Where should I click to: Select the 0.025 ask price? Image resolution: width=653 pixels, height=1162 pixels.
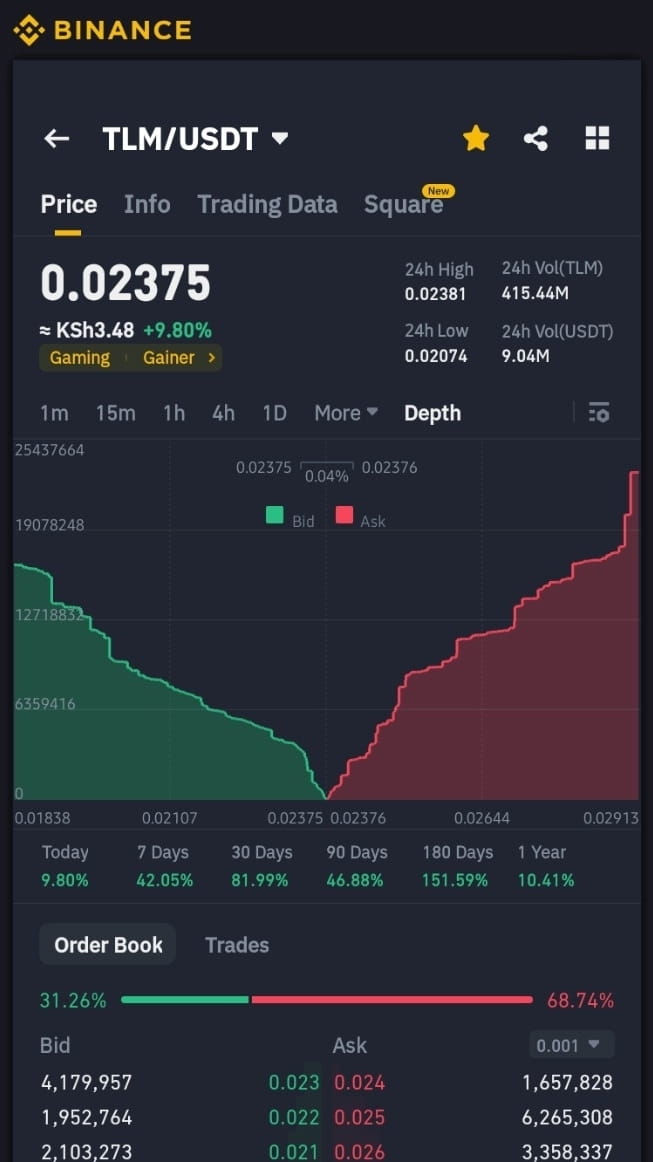click(x=359, y=1117)
